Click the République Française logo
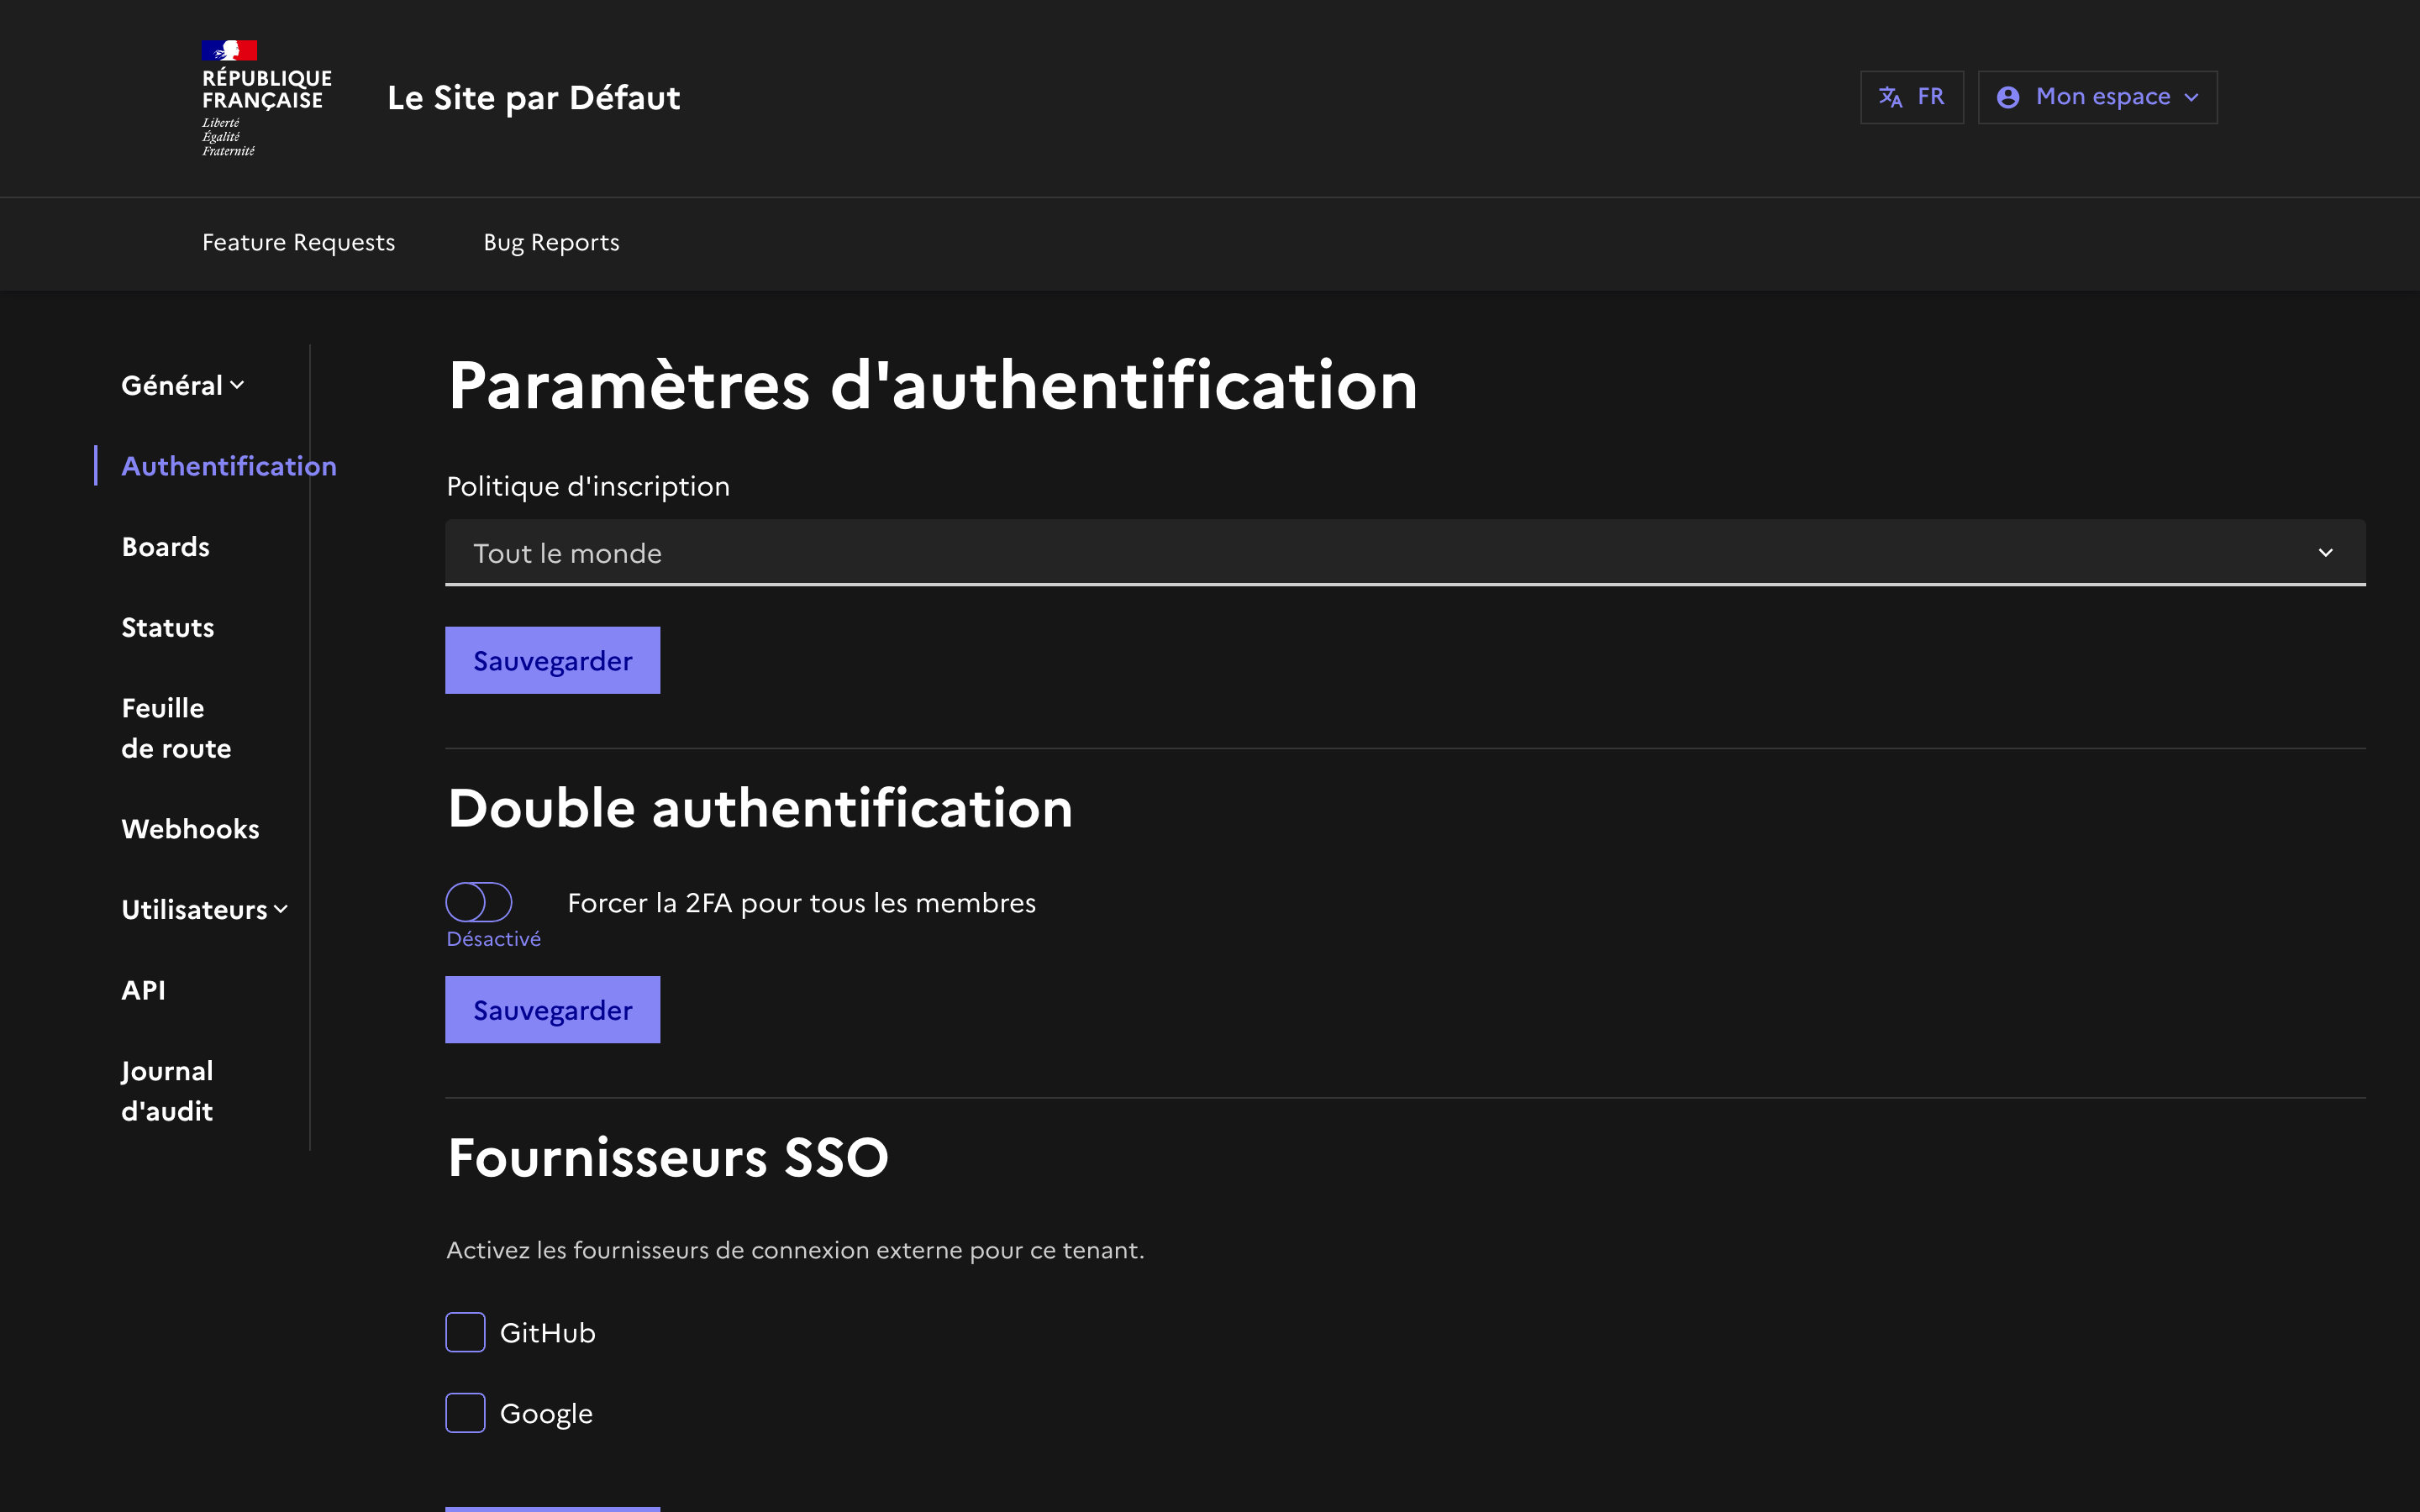The height and width of the screenshot is (1512, 2420). click(232, 97)
